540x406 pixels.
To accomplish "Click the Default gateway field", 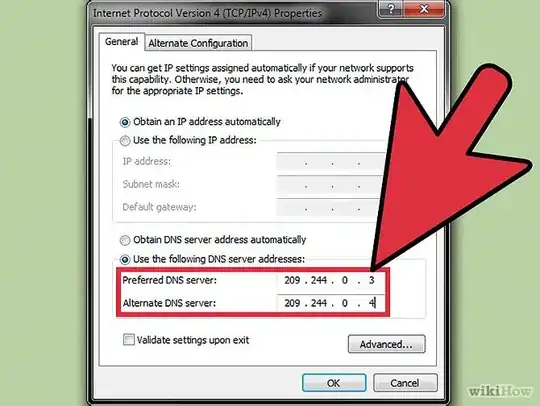I will 328,207.
